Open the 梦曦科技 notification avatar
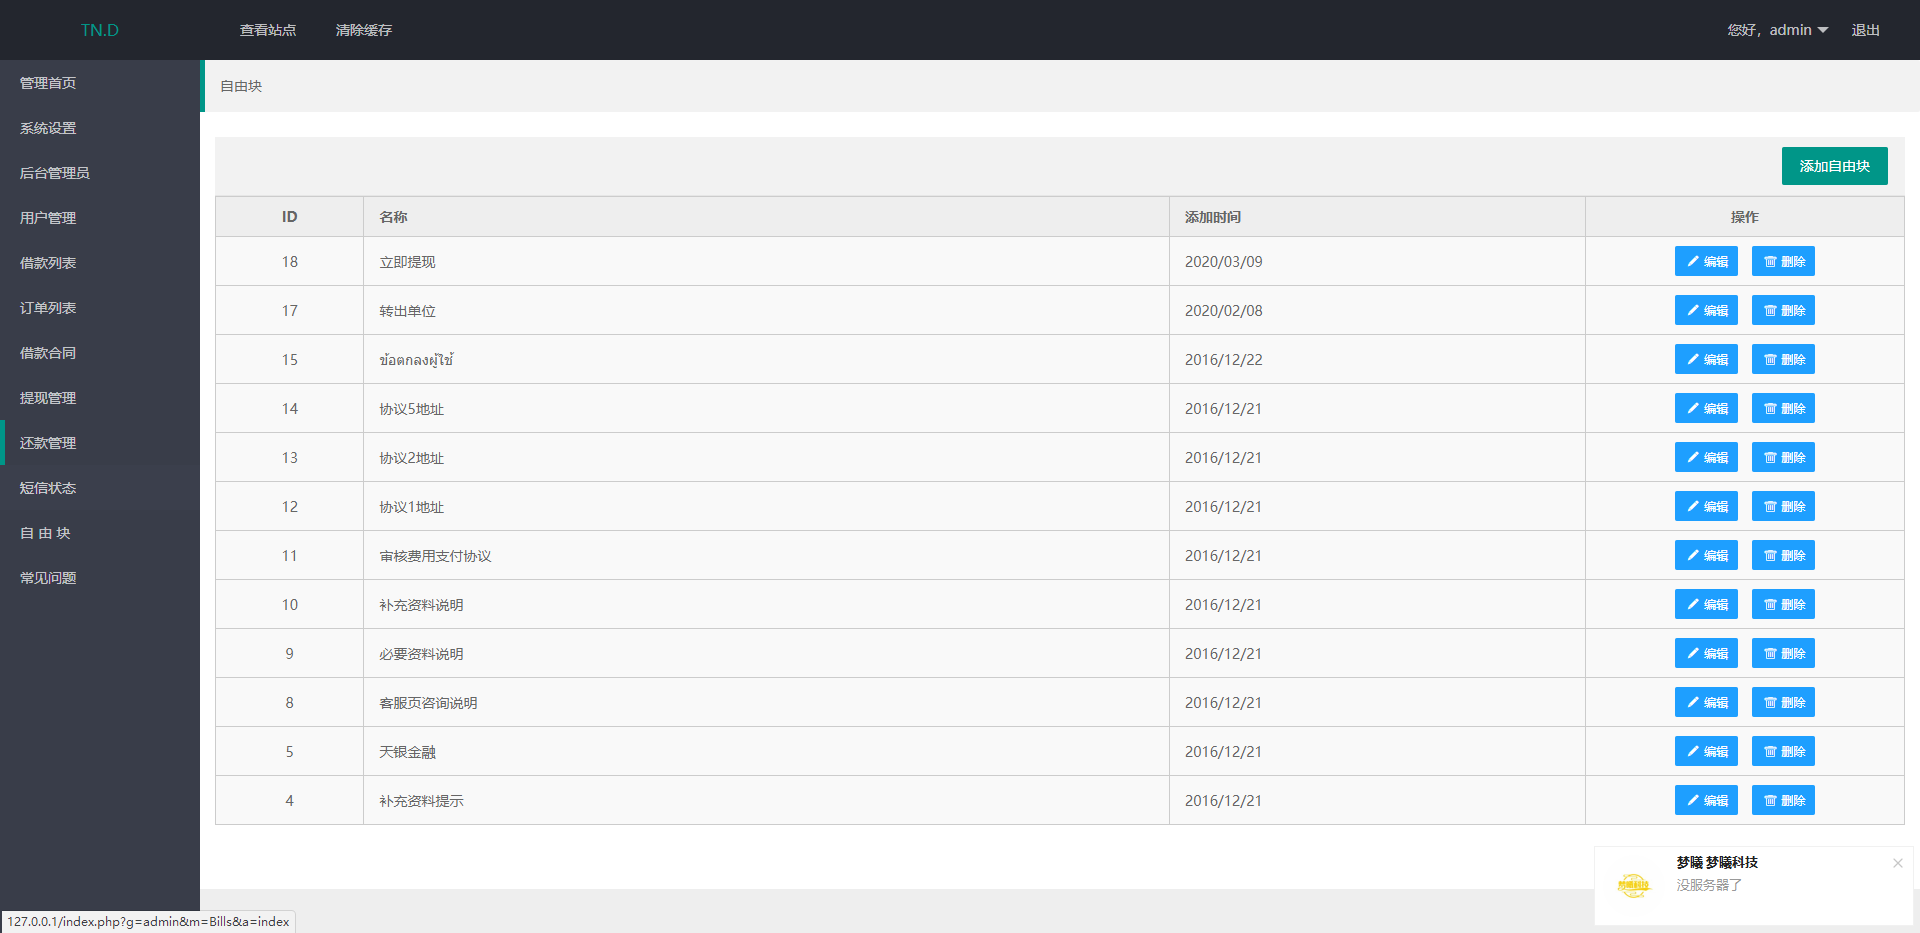 click(x=1633, y=885)
